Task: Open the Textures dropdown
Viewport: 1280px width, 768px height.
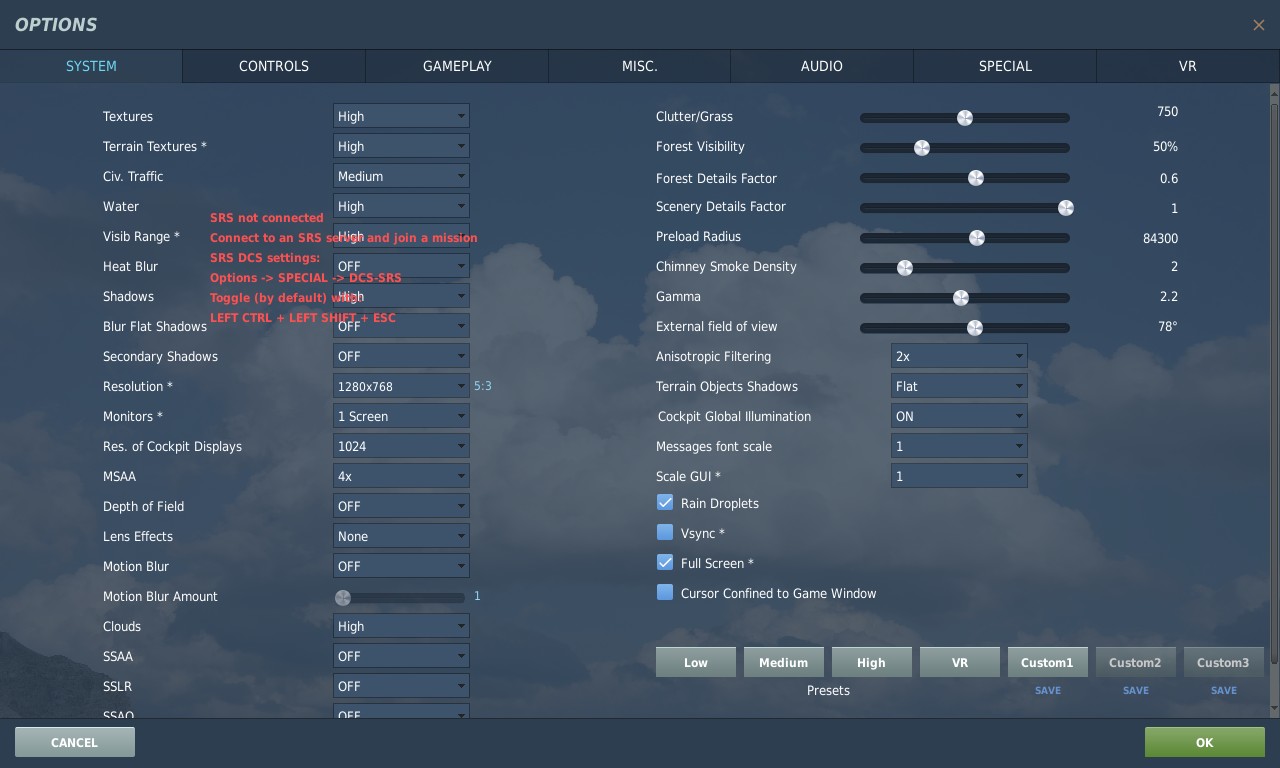Action: (401, 116)
